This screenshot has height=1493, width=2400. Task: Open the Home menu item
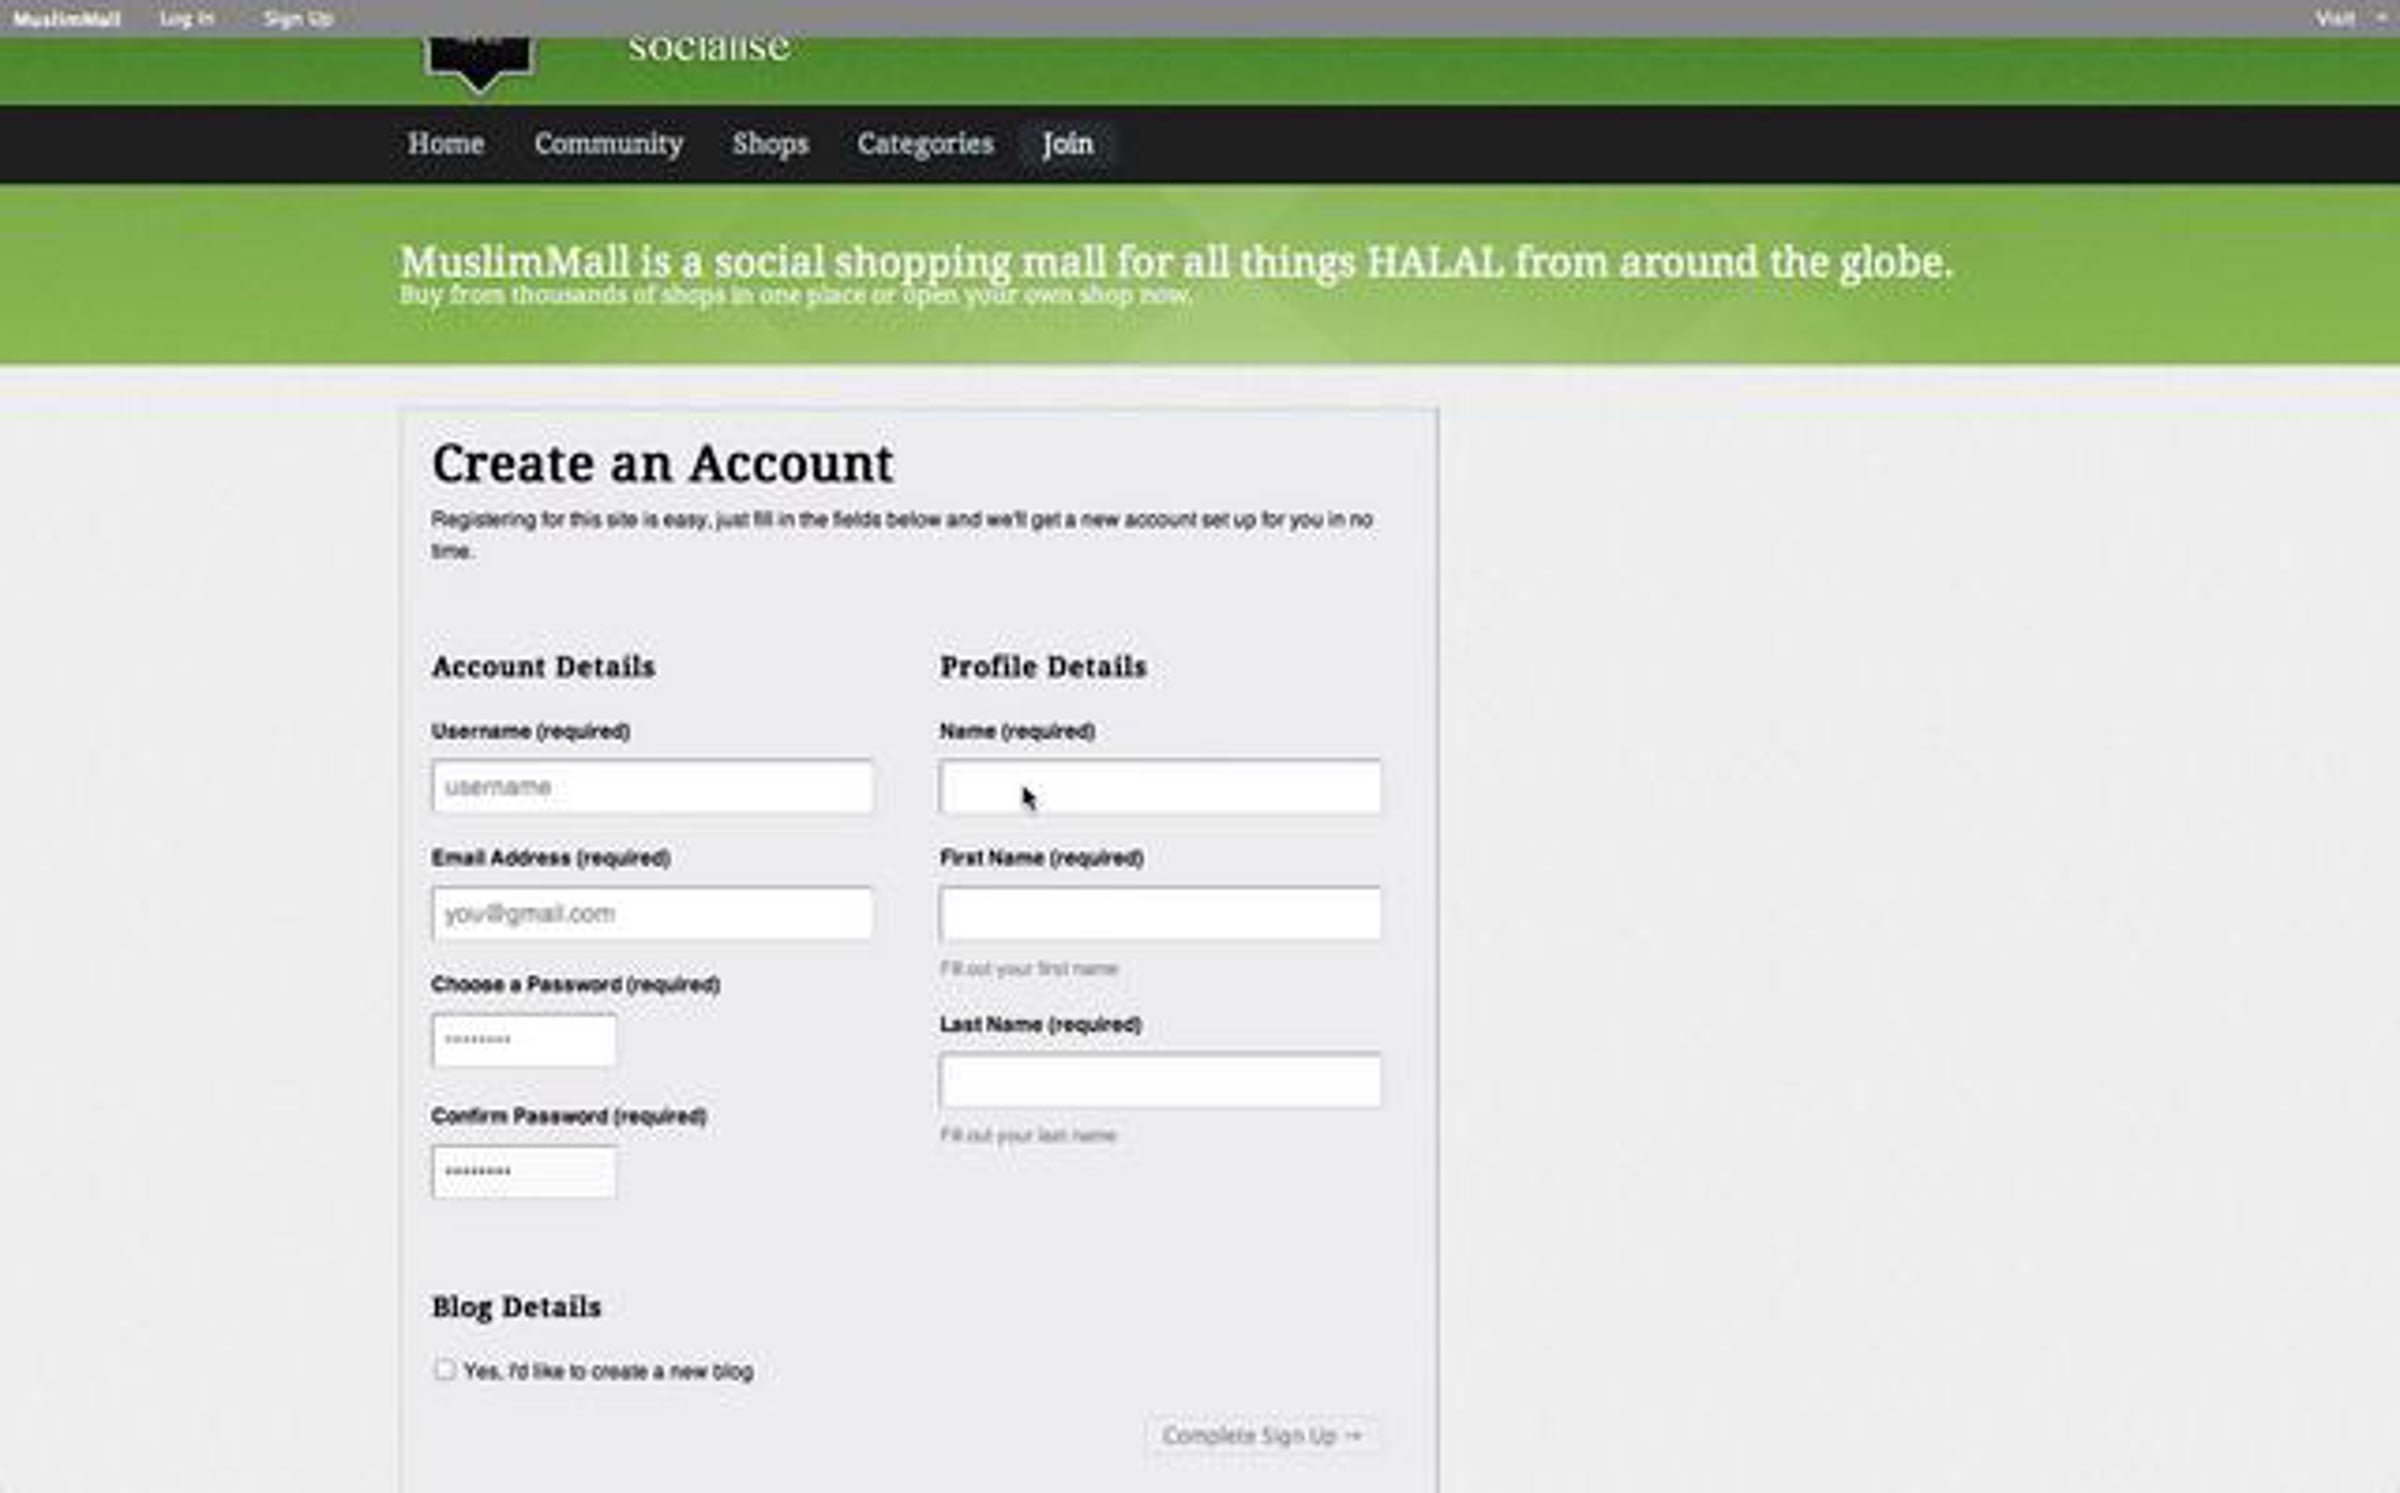point(445,144)
